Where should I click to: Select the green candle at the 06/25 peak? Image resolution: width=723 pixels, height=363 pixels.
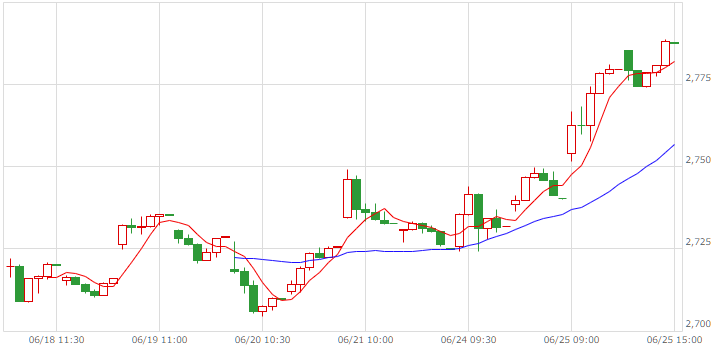click(628, 60)
